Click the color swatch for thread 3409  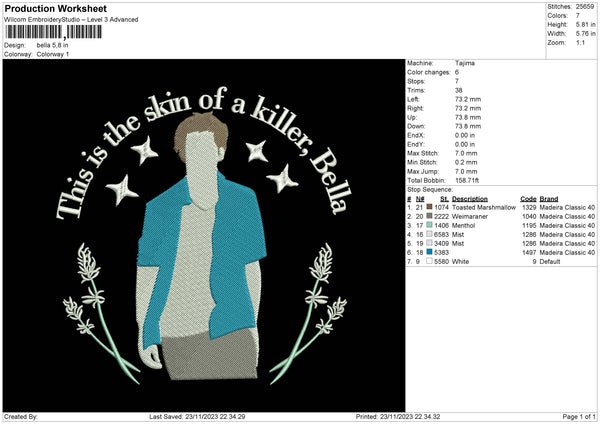pos(429,243)
